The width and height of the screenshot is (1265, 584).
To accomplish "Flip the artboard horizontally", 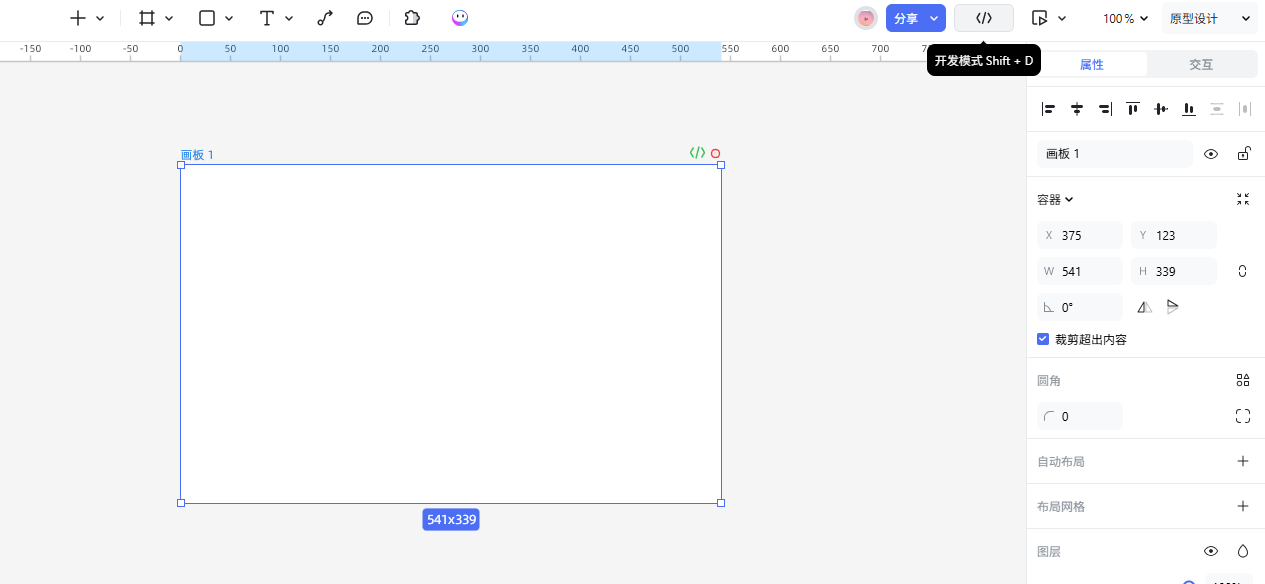I will pyautogui.click(x=1145, y=307).
